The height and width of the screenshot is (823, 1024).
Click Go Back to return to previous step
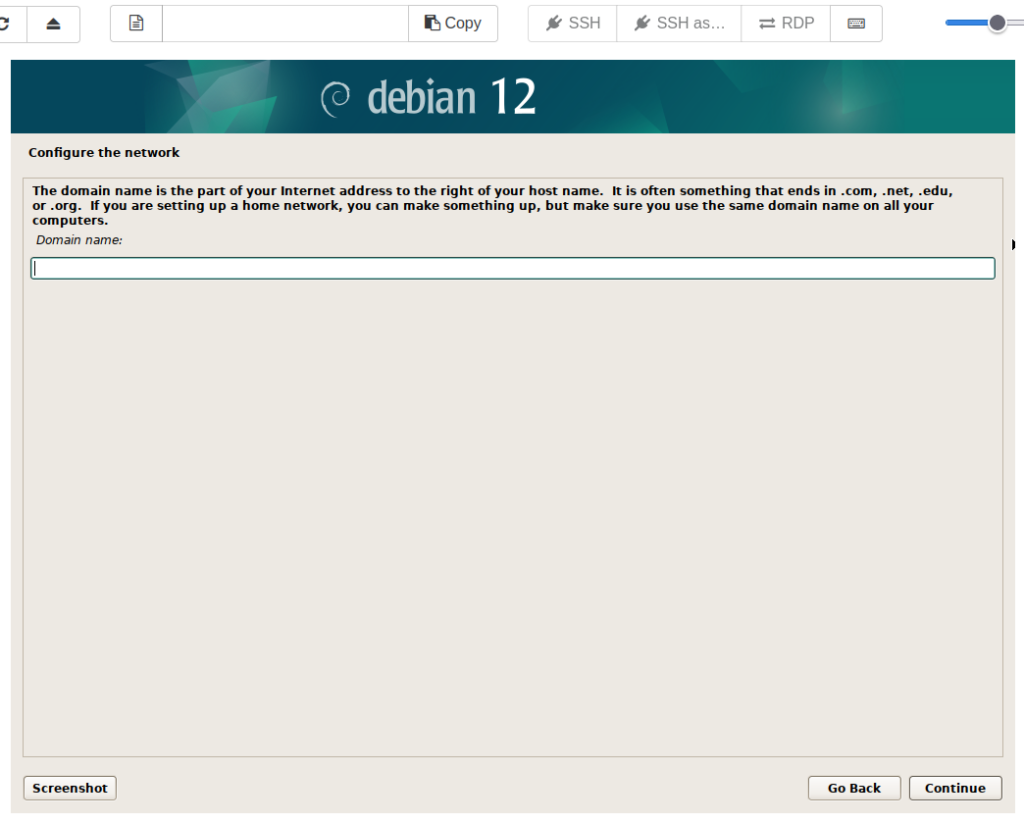(854, 788)
